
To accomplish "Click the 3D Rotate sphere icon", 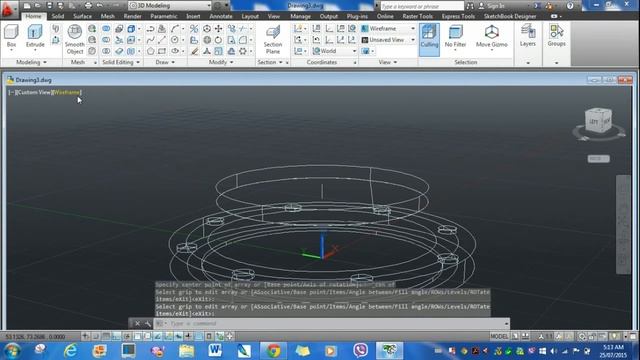I will [207, 40].
